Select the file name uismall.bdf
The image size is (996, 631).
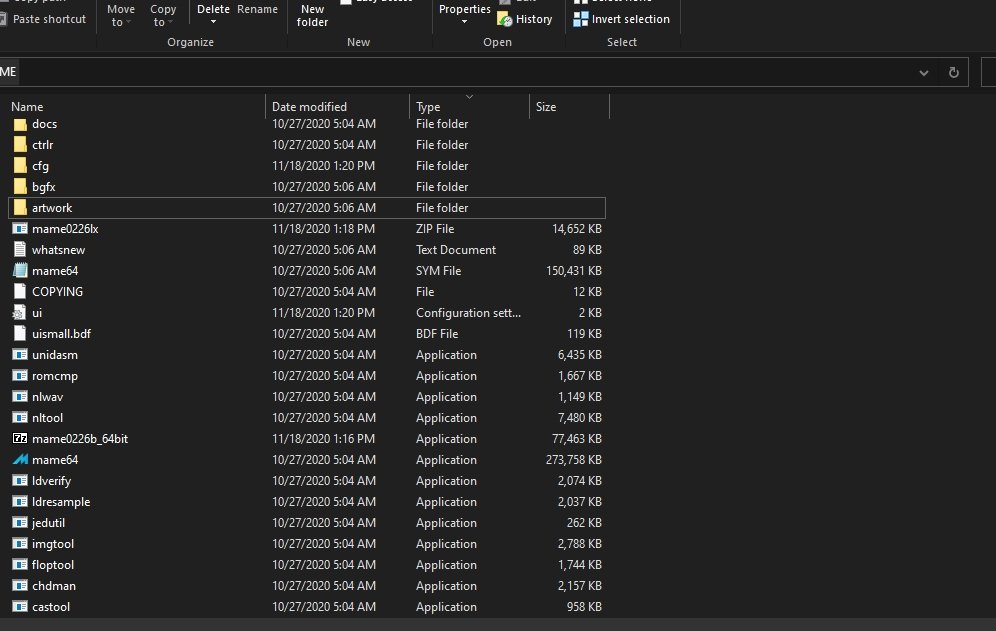pos(62,334)
